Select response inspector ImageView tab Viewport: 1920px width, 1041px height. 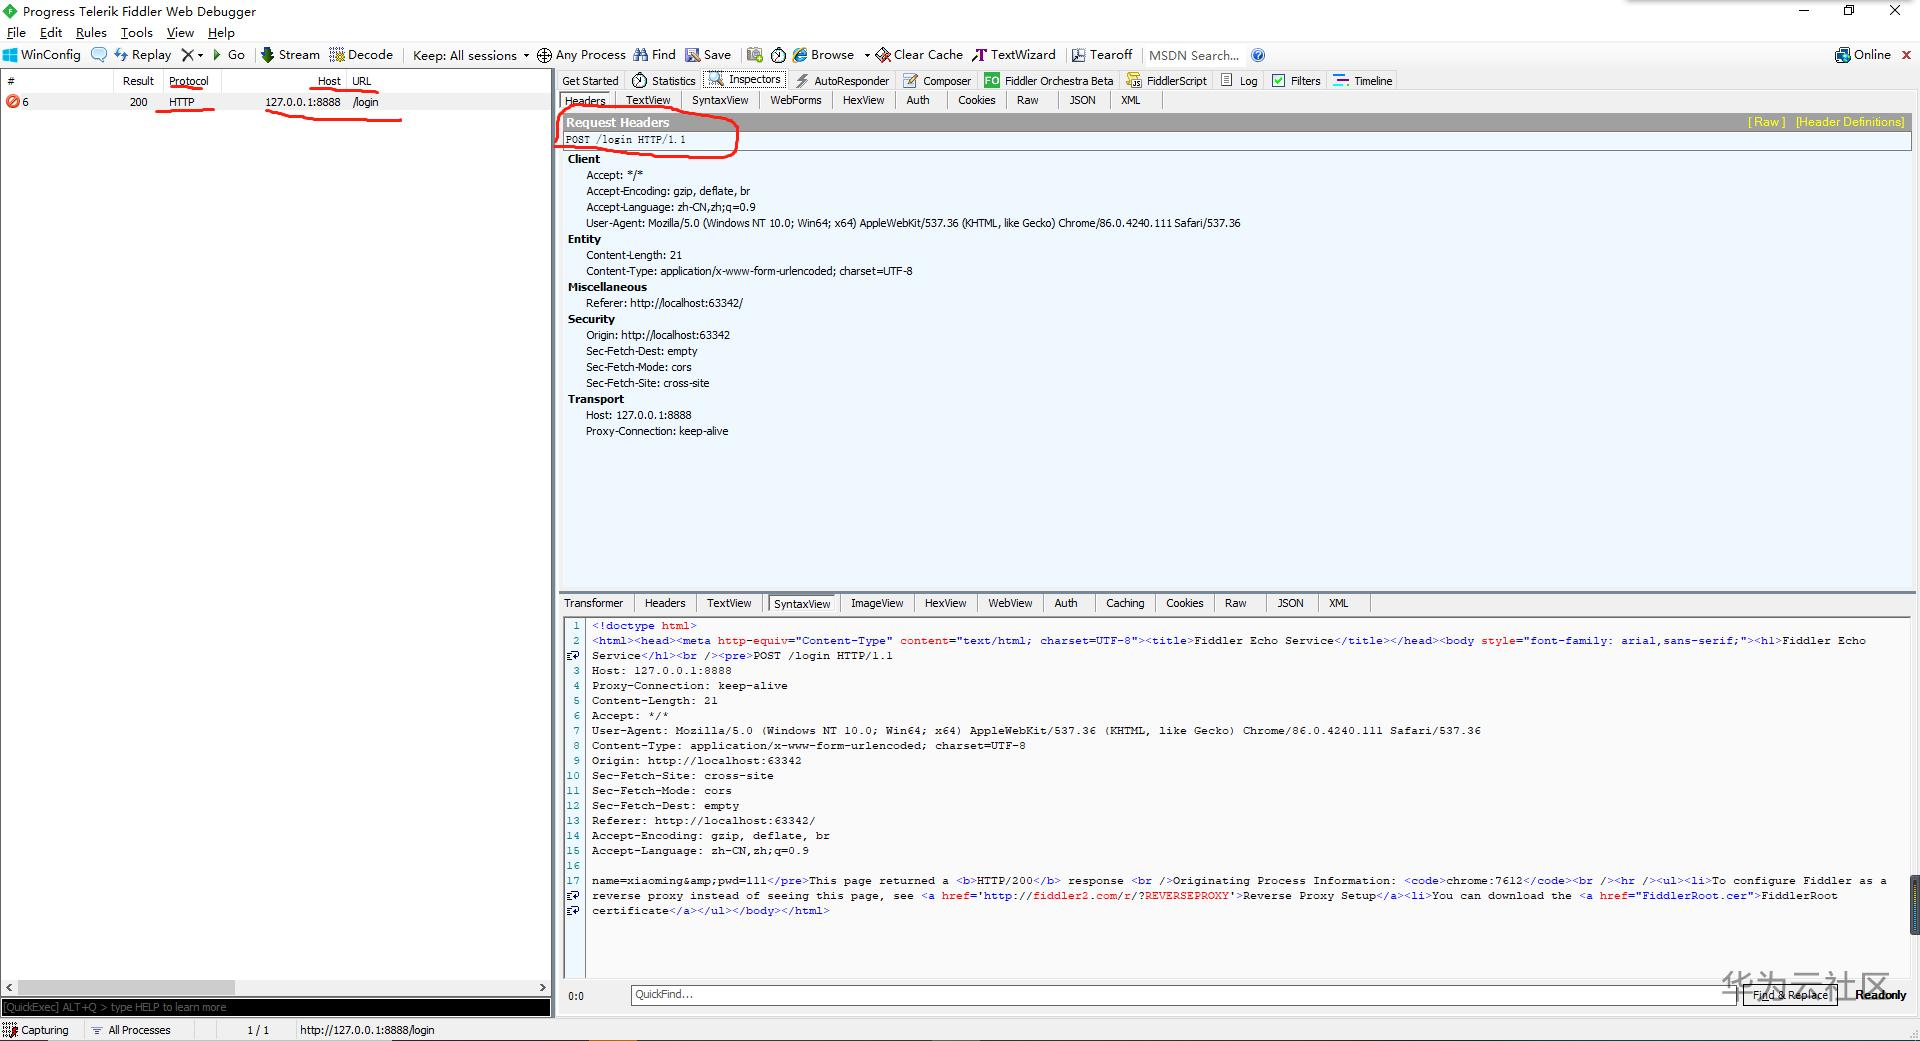tap(877, 603)
